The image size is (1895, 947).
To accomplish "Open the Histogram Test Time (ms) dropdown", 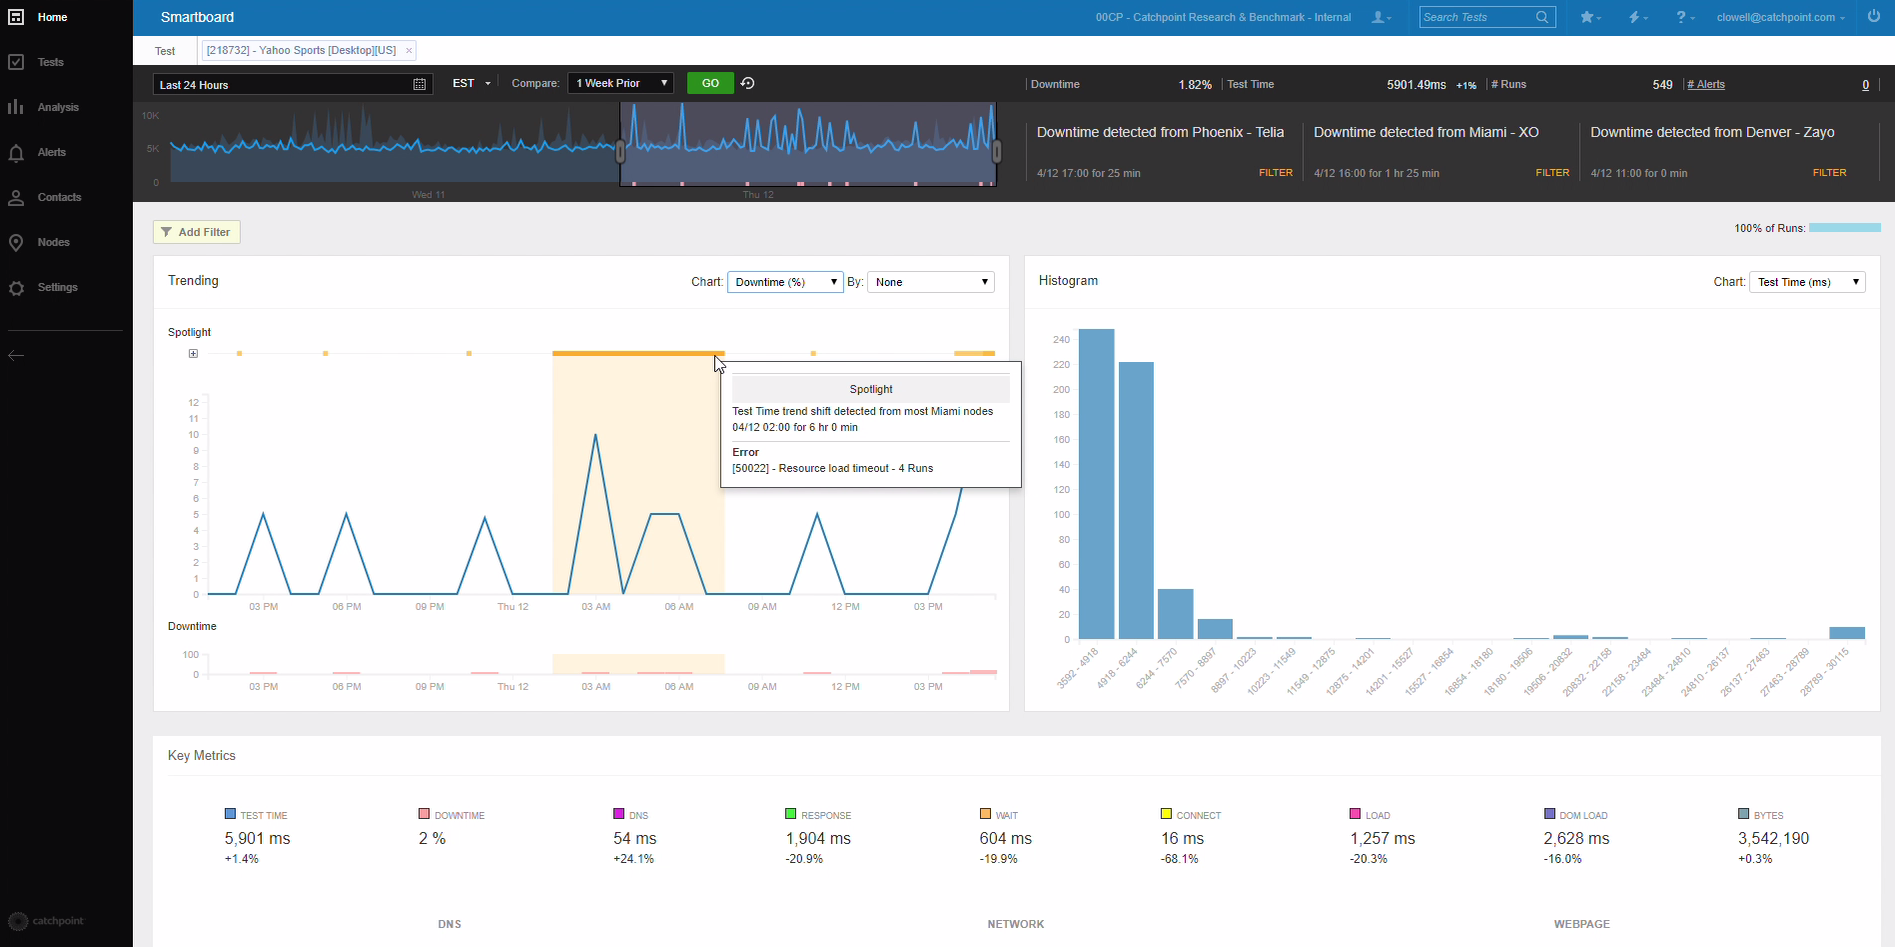I will pyautogui.click(x=1807, y=282).
